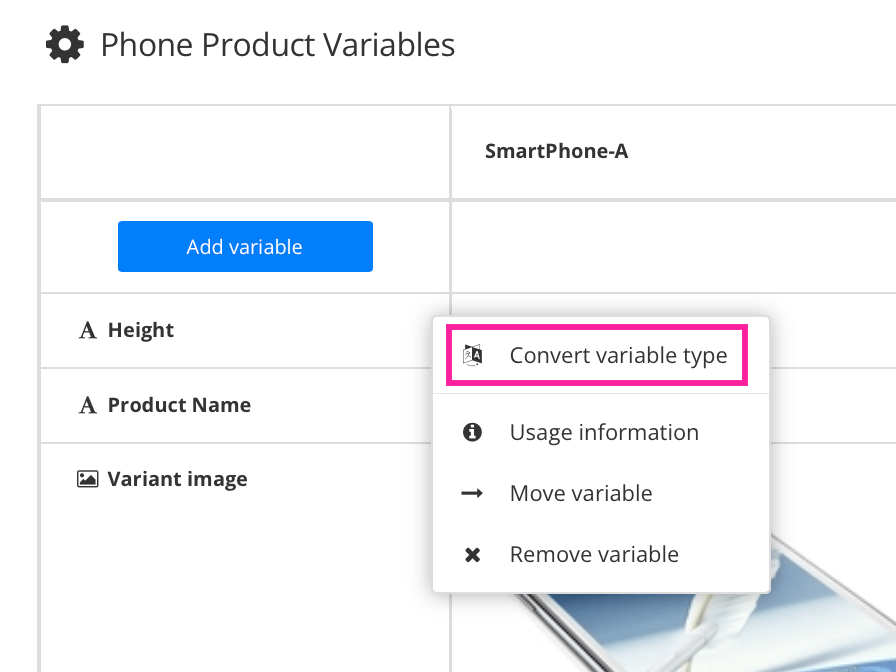Select the Height variable row

[141, 329]
